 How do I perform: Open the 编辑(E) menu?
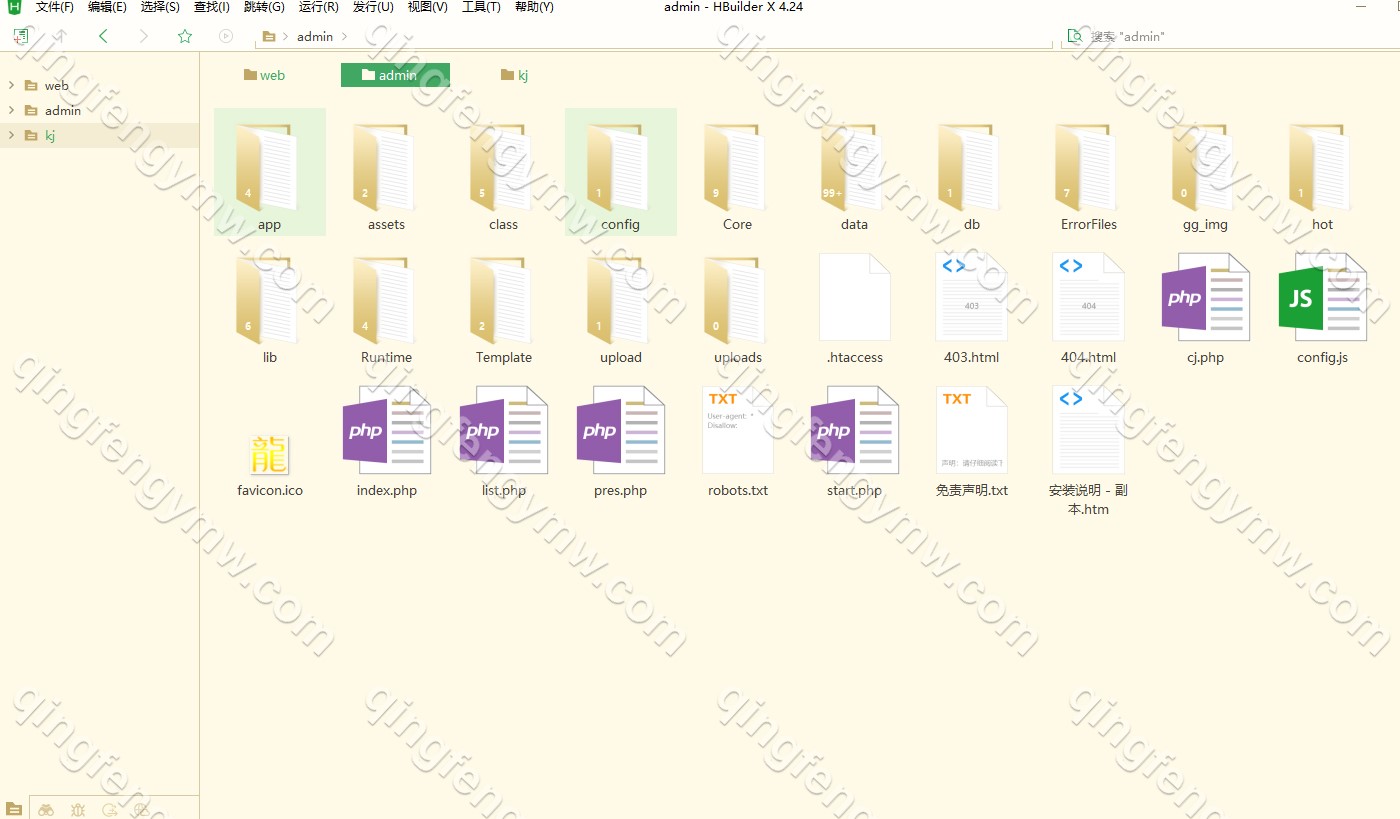point(107,7)
